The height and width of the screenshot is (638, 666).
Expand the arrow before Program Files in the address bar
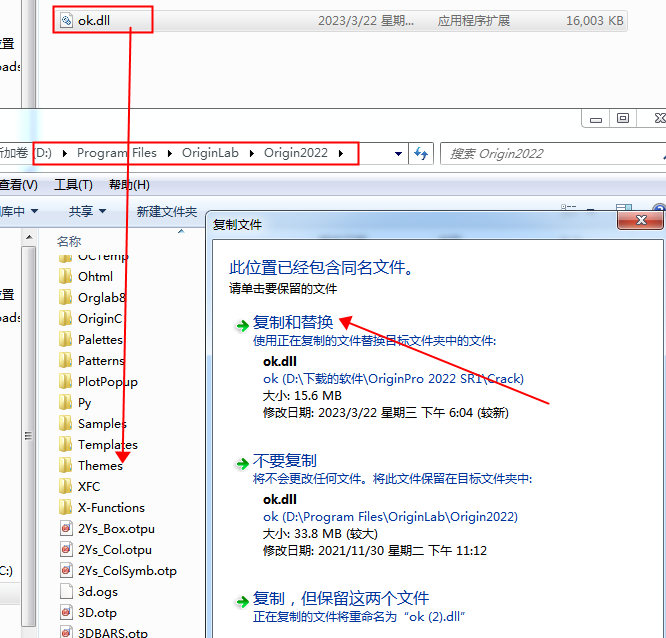coord(65,153)
